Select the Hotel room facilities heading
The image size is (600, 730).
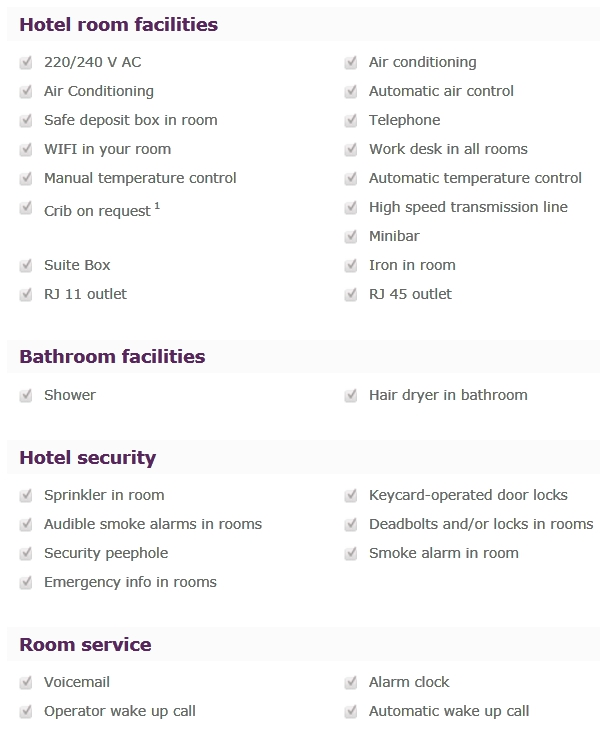tap(119, 25)
